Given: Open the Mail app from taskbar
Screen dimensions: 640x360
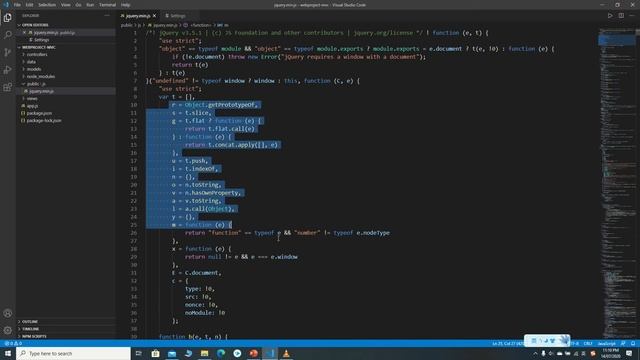Looking at the screenshot, I should 172,353.
